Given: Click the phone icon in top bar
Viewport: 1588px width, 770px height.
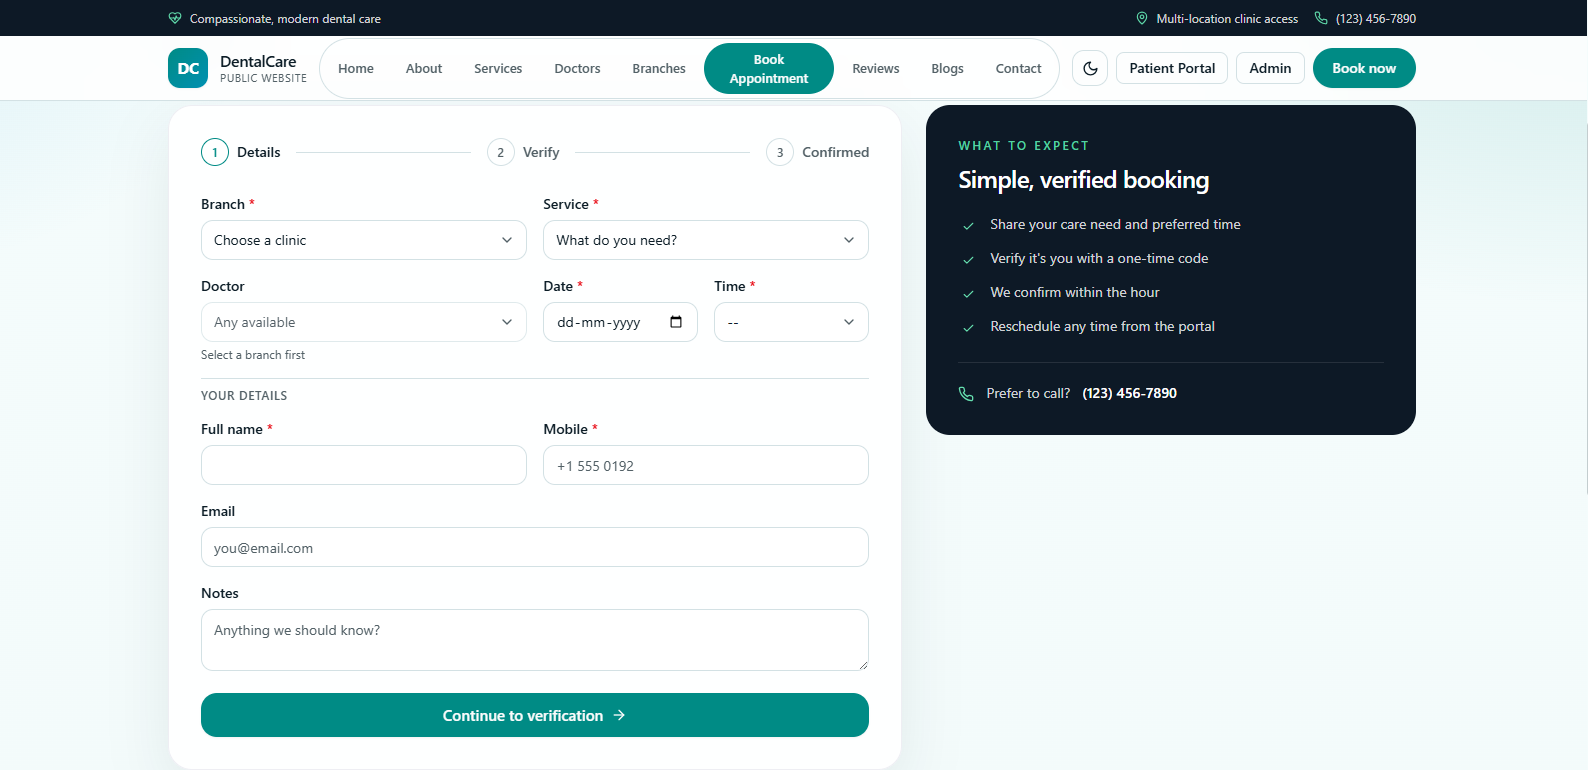Looking at the screenshot, I should (x=1321, y=18).
